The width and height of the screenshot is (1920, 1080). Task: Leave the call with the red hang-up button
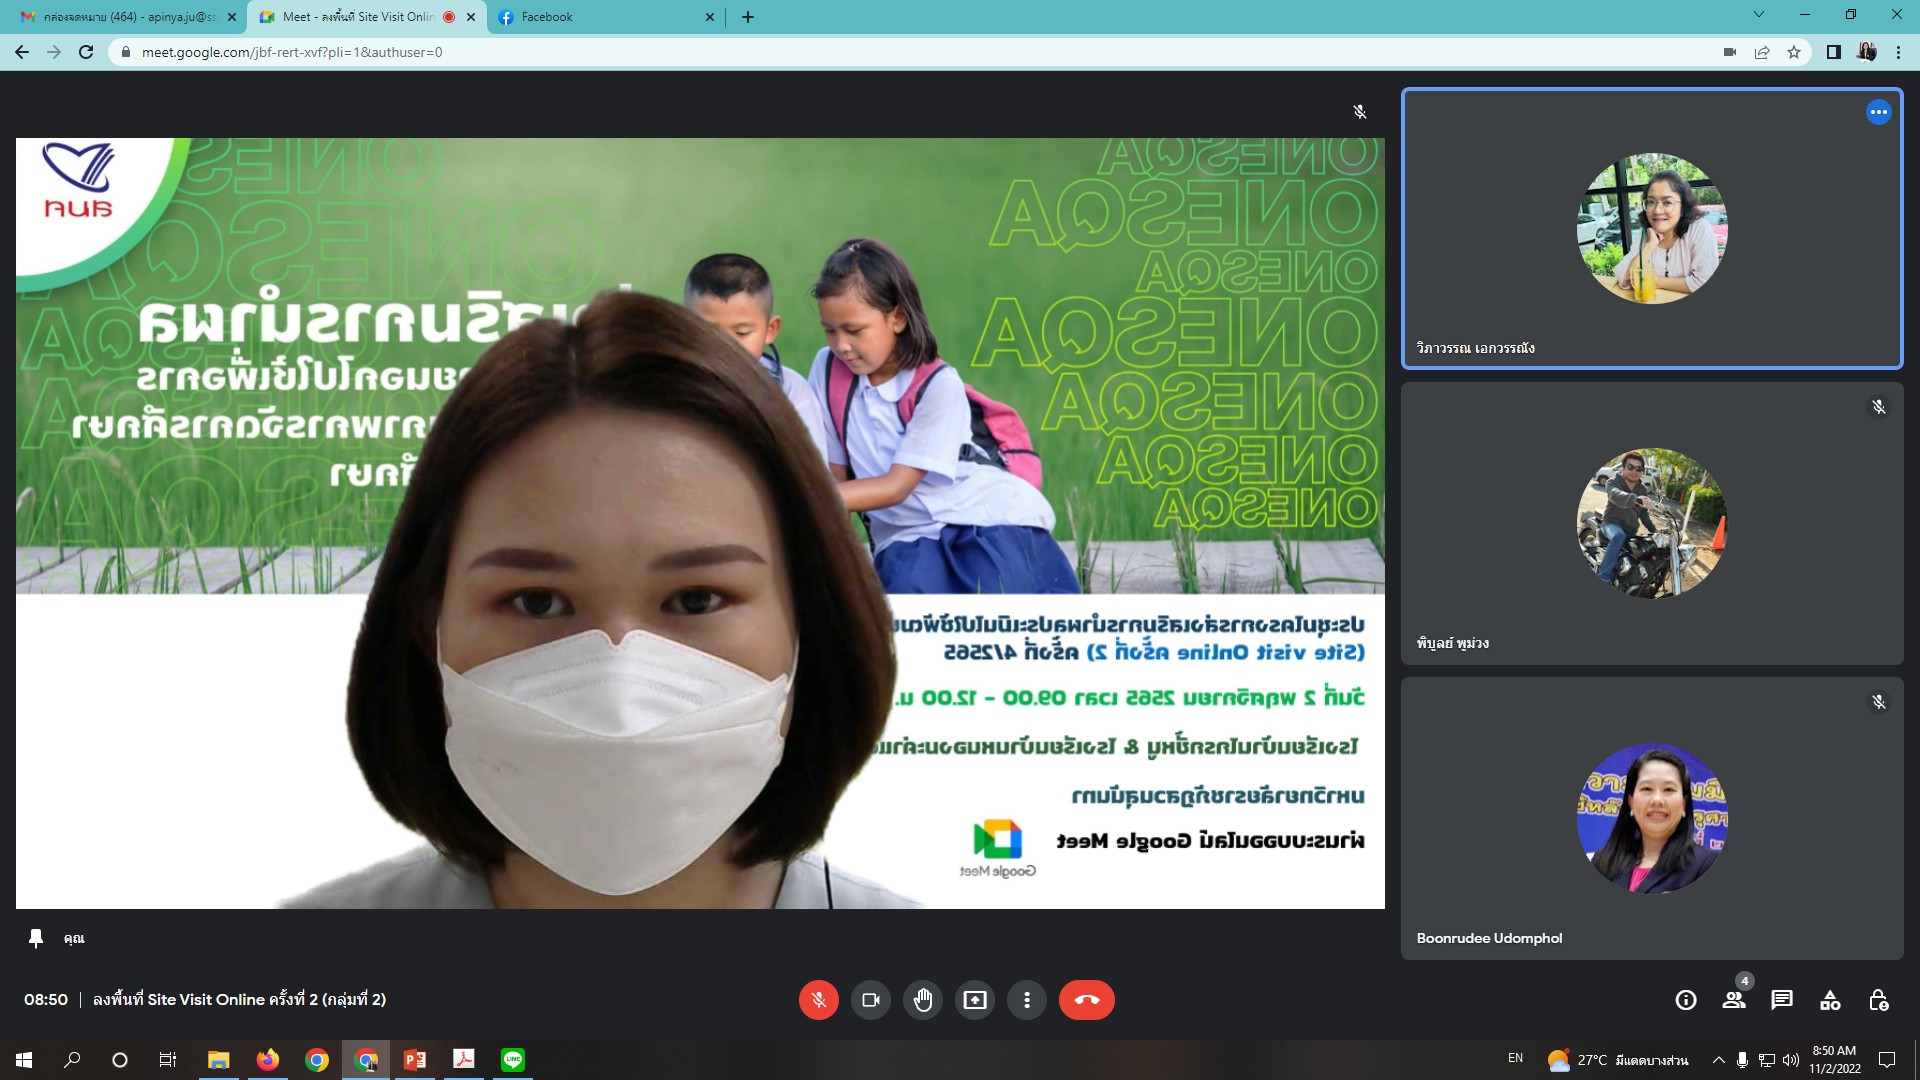[x=1086, y=1000]
